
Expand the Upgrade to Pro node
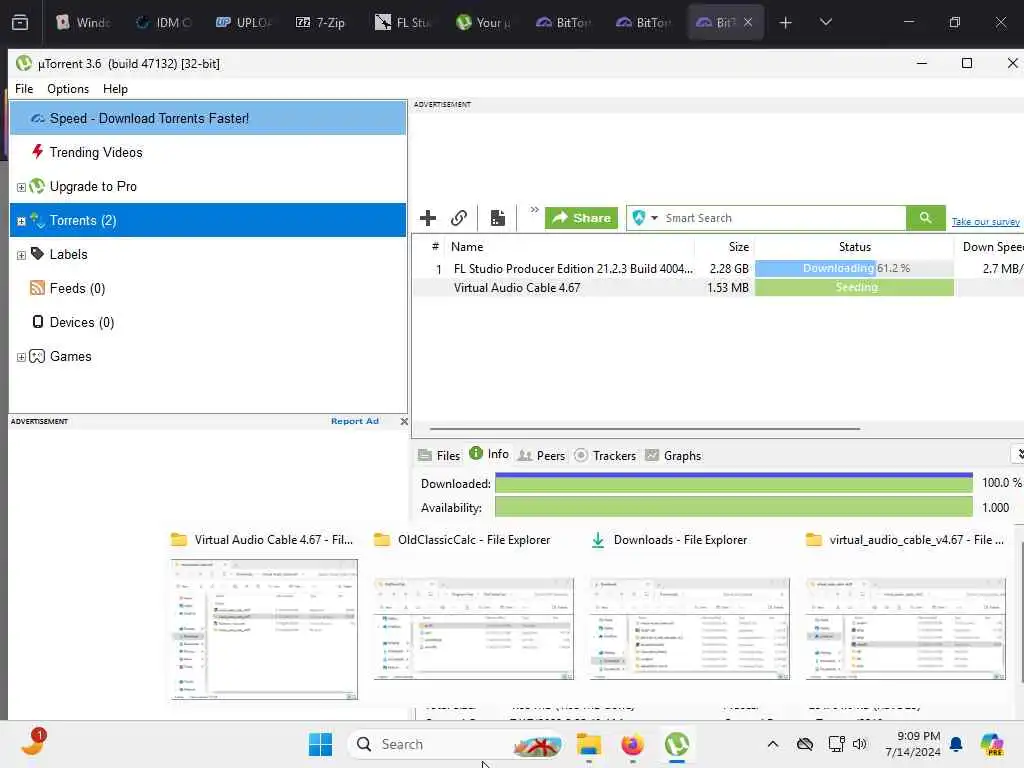[x=21, y=187]
